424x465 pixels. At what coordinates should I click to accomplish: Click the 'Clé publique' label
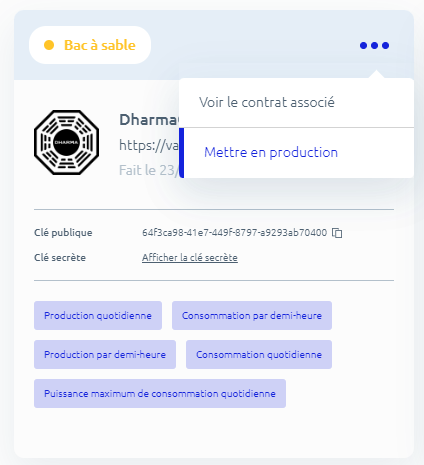(63, 232)
